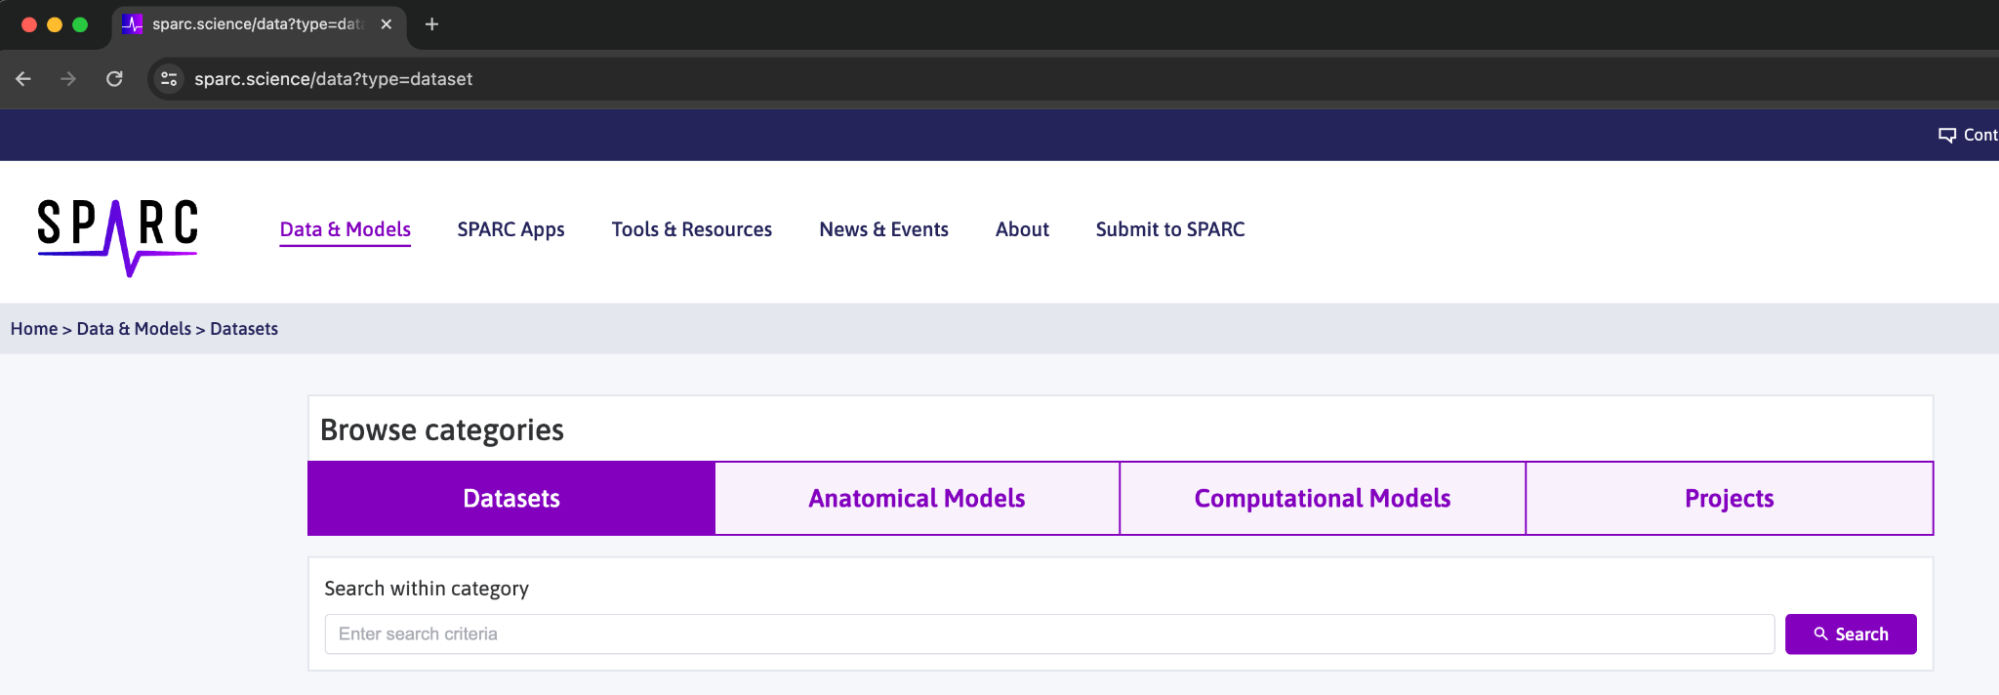Click the purple Search button
The height and width of the screenshot is (695, 1999).
click(x=1850, y=634)
